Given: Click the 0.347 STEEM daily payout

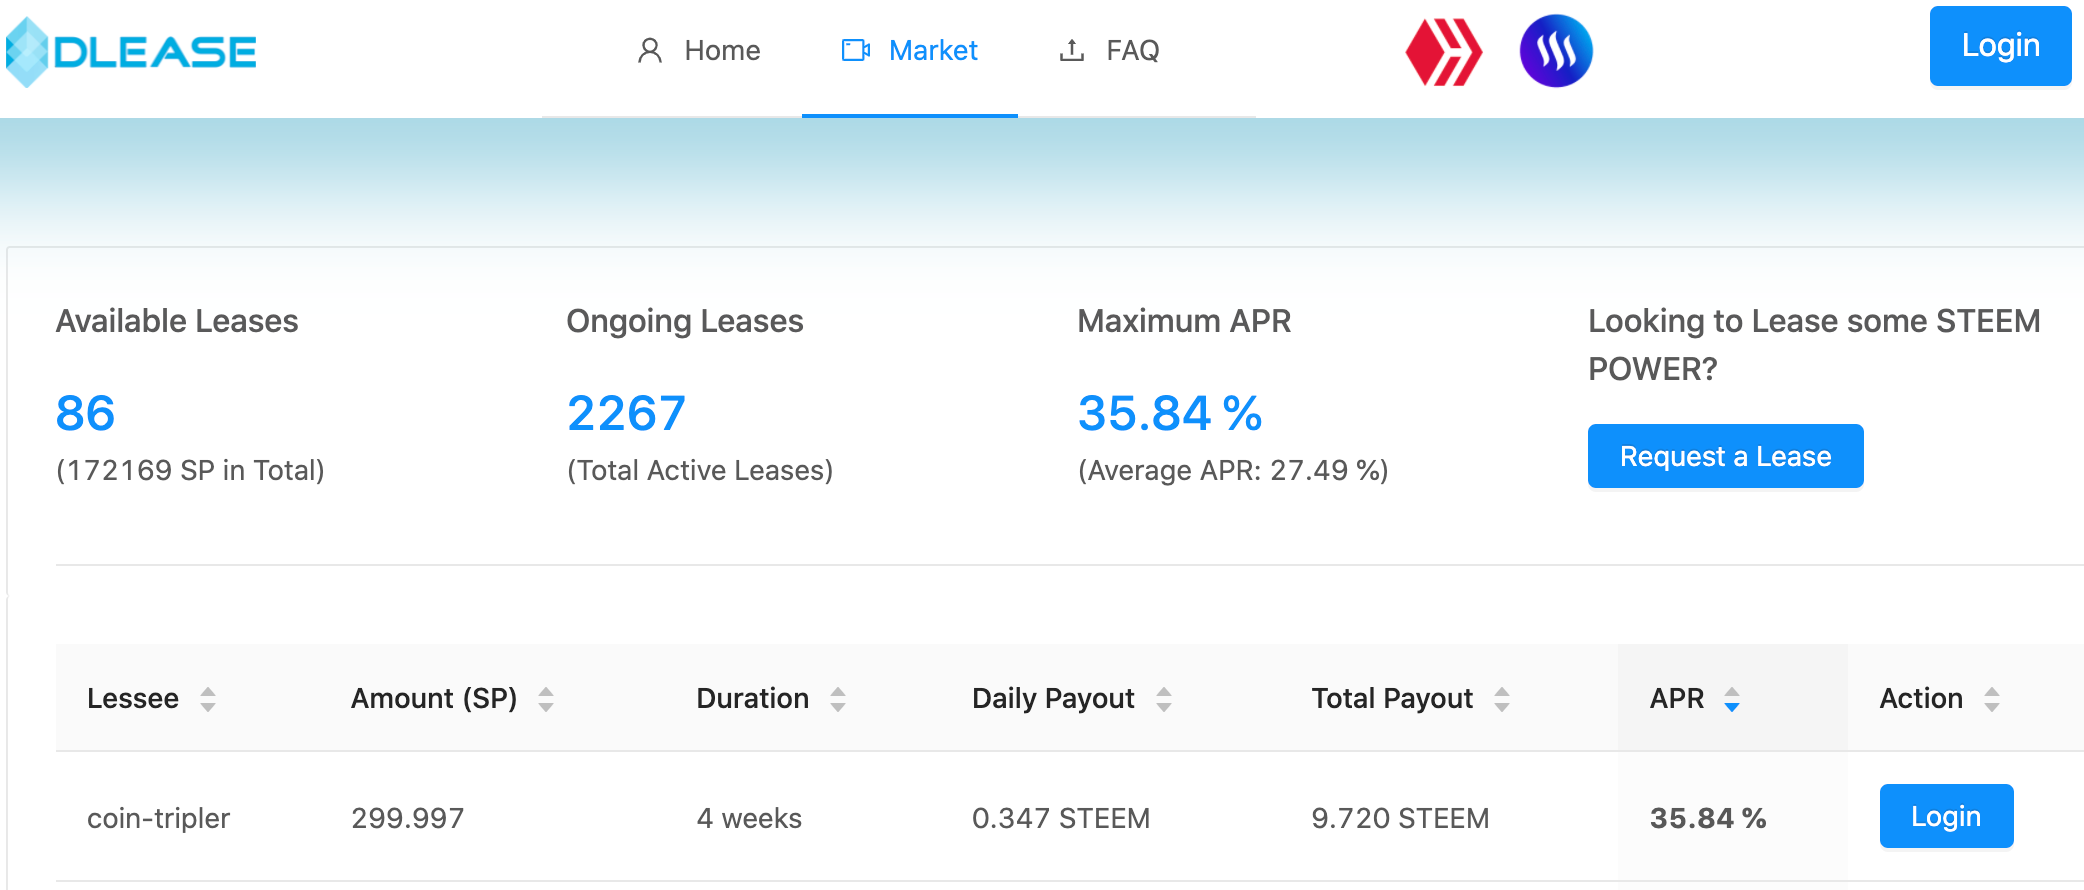Looking at the screenshot, I should click(x=1060, y=818).
